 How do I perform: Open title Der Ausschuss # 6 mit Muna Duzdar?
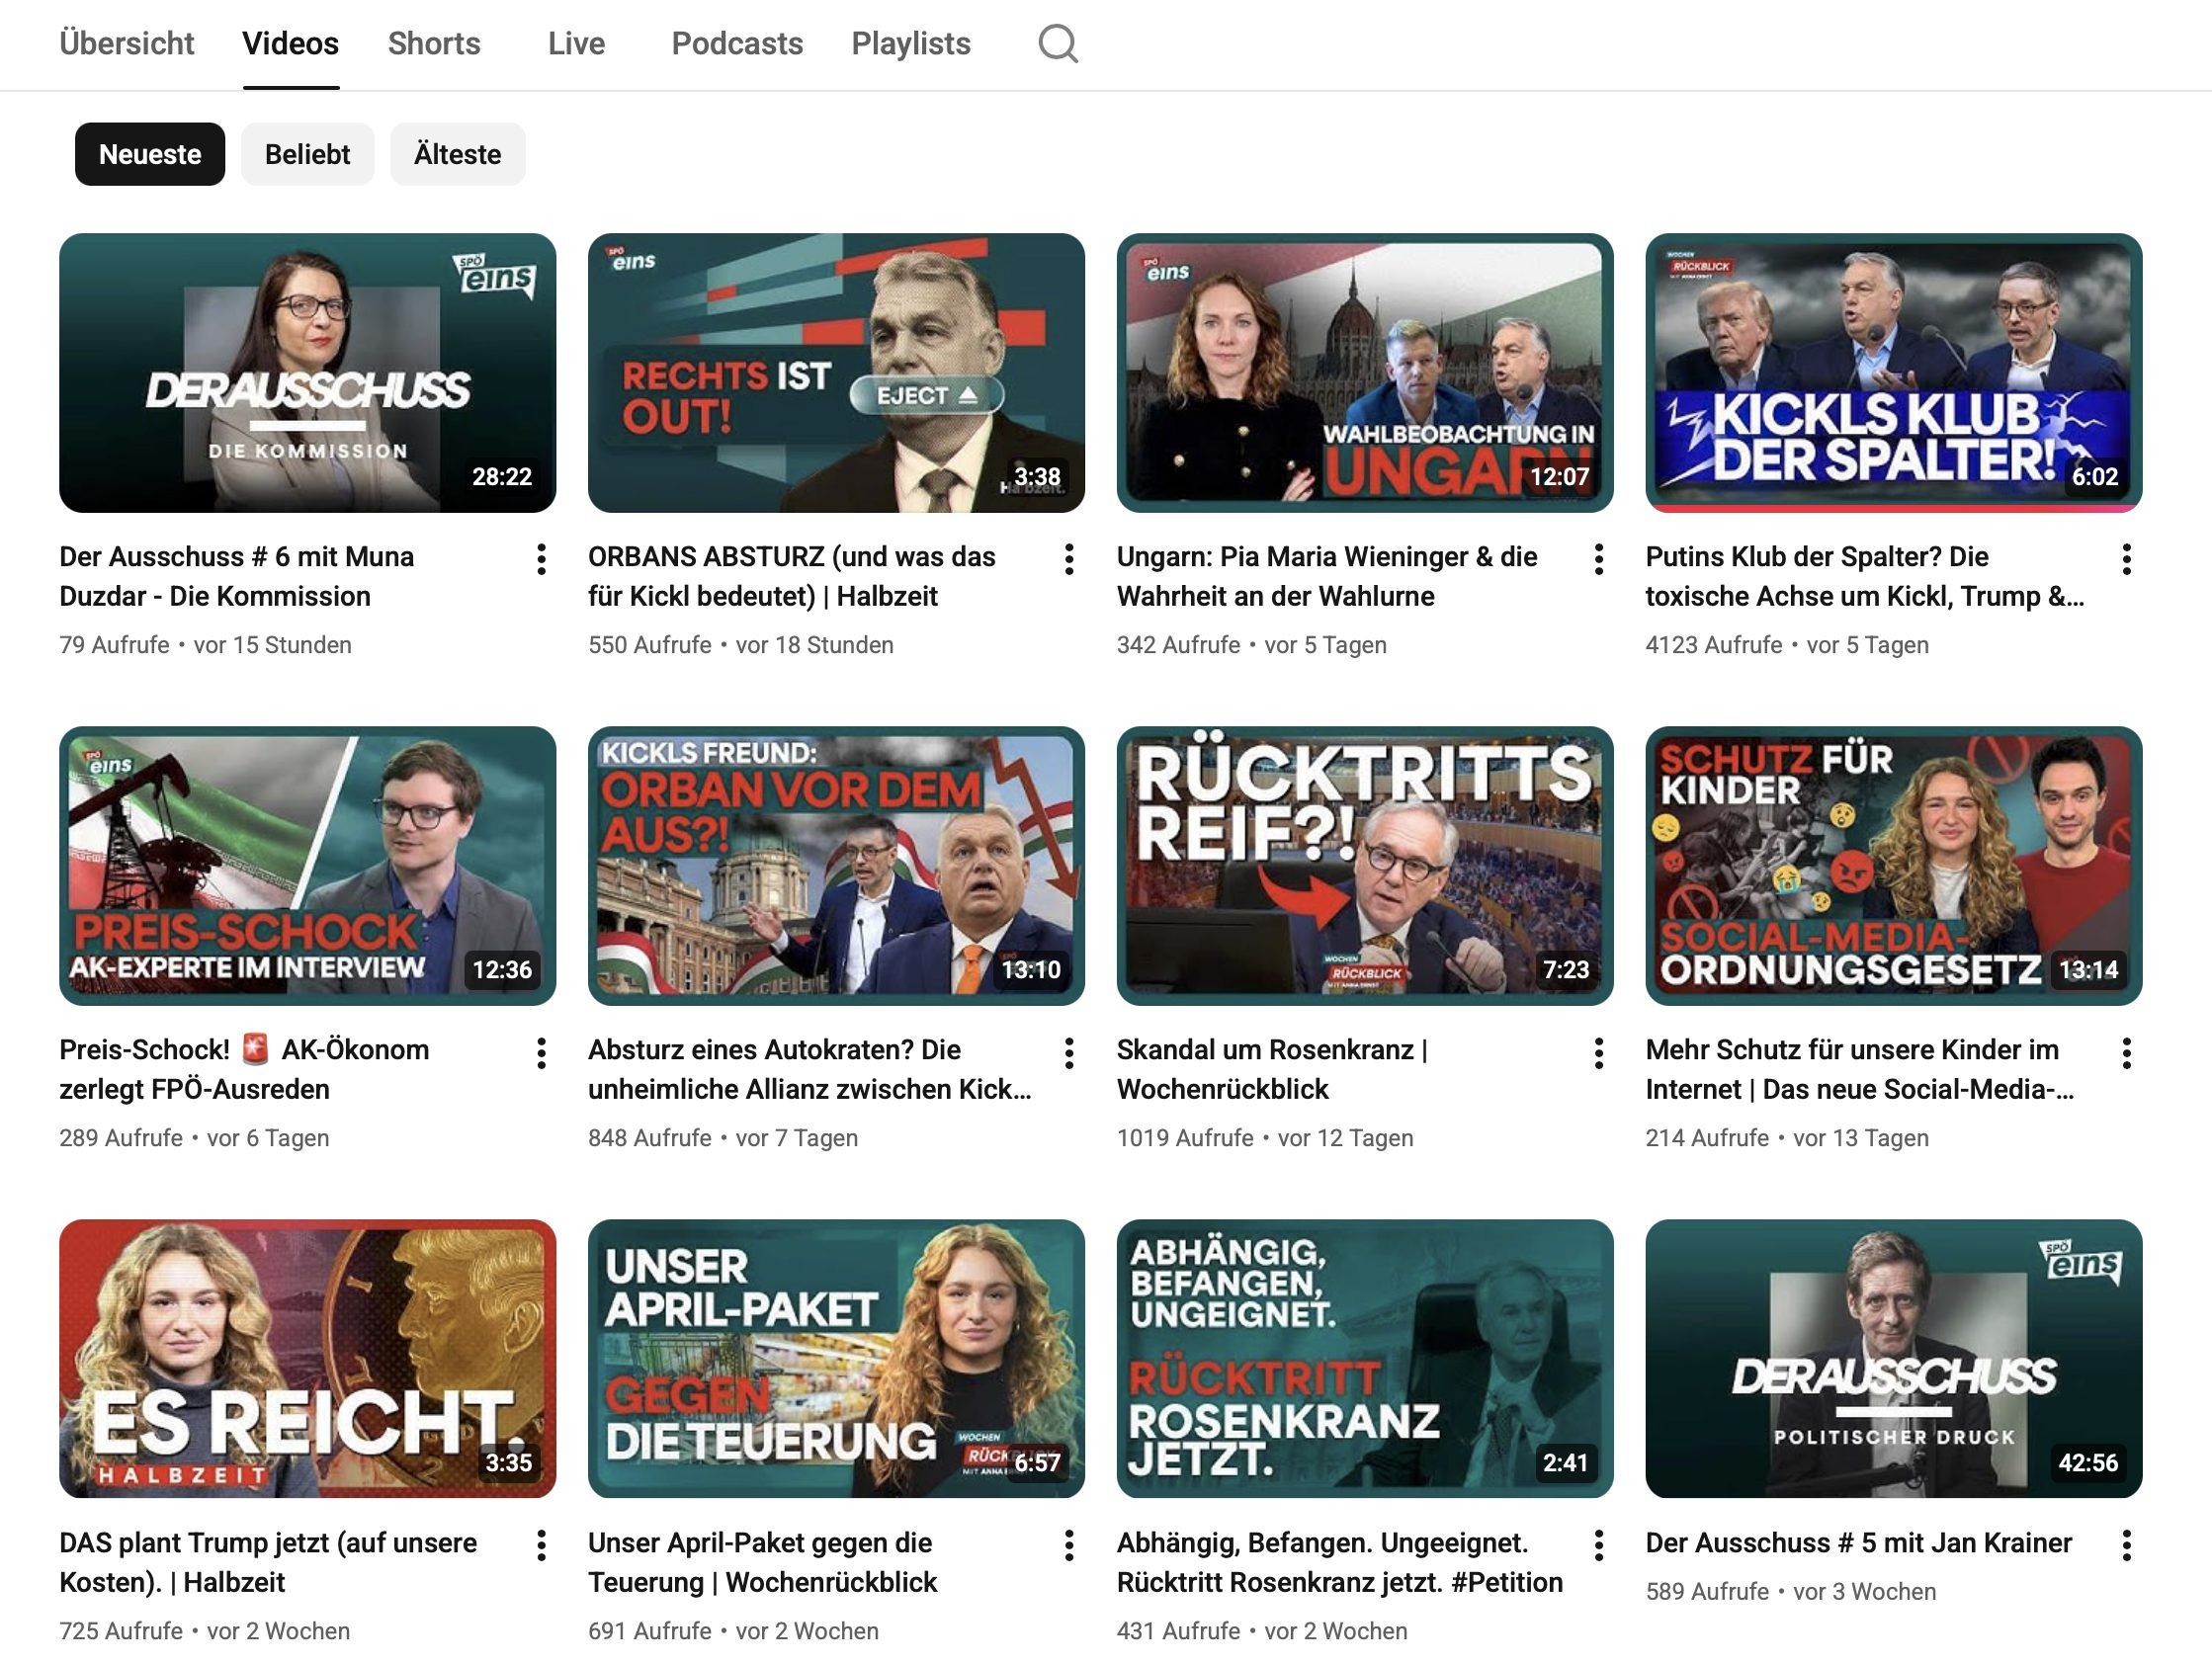click(x=237, y=576)
